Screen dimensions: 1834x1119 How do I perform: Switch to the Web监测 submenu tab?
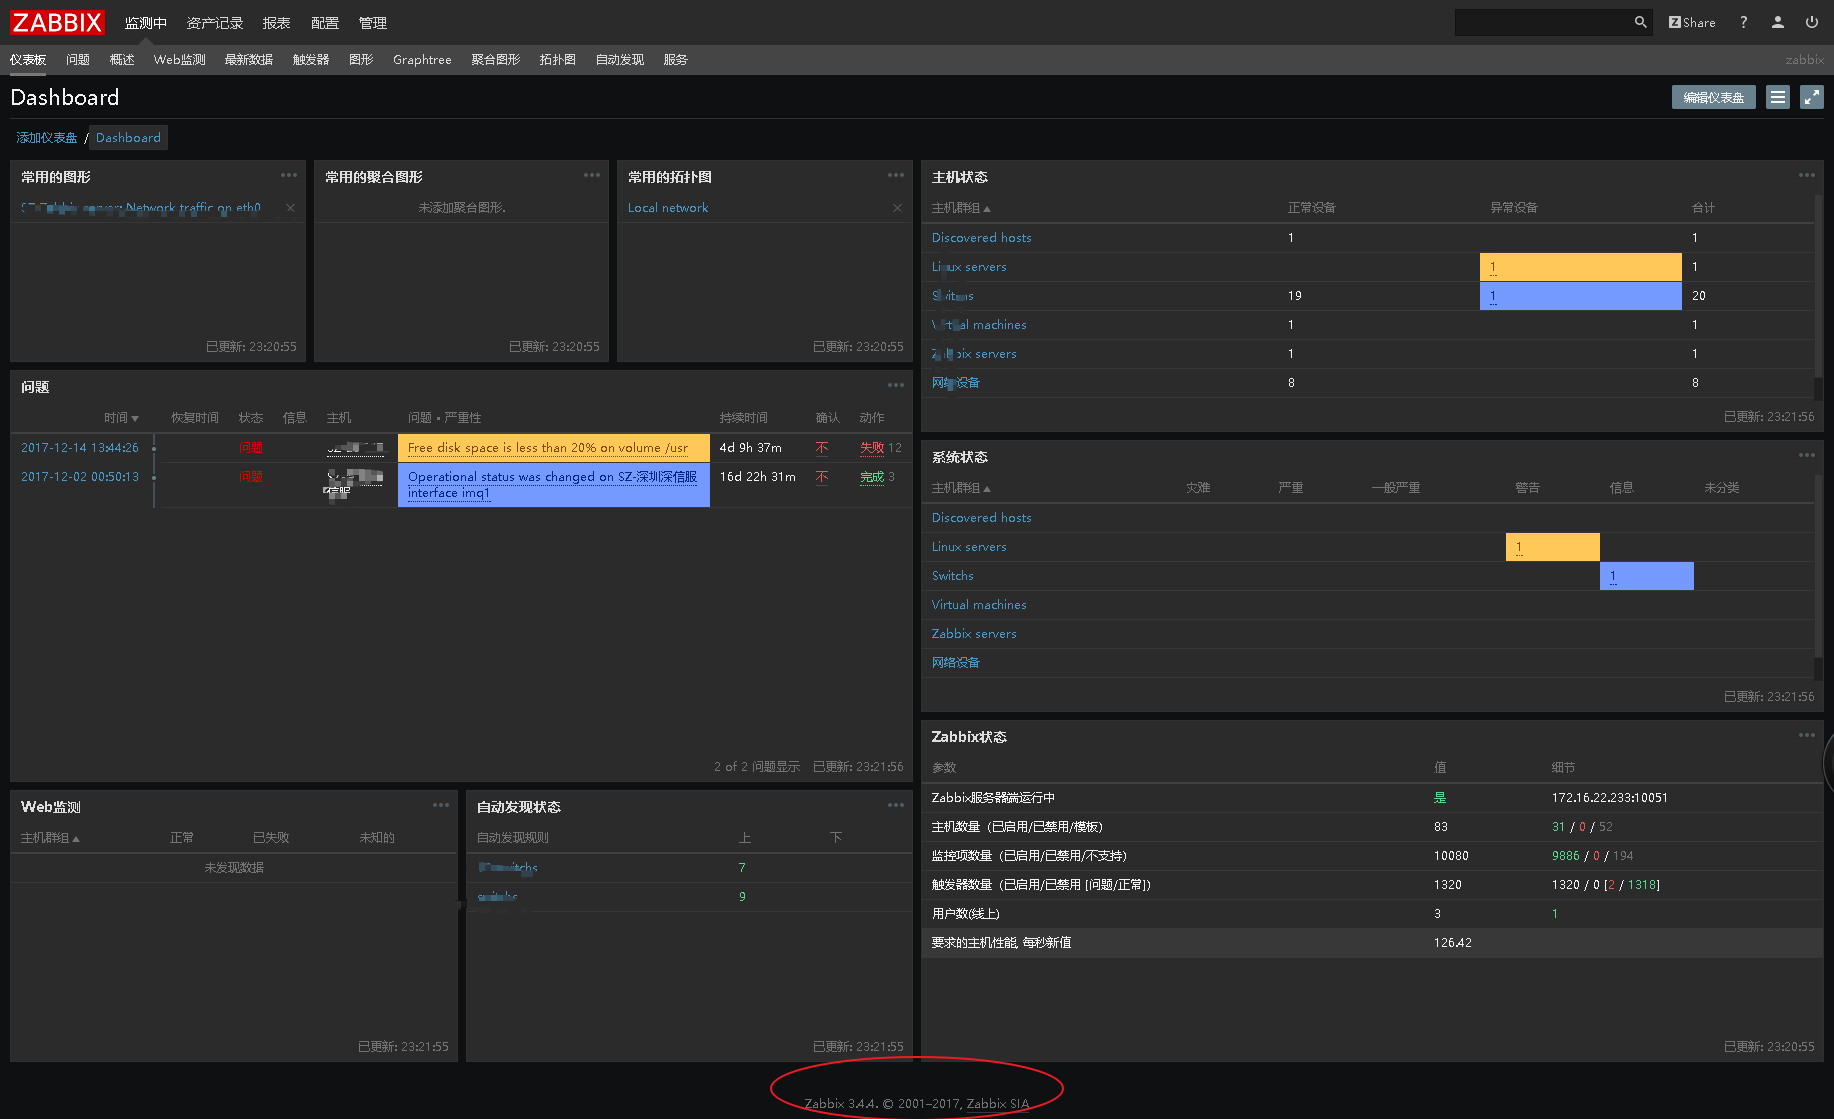coord(180,60)
